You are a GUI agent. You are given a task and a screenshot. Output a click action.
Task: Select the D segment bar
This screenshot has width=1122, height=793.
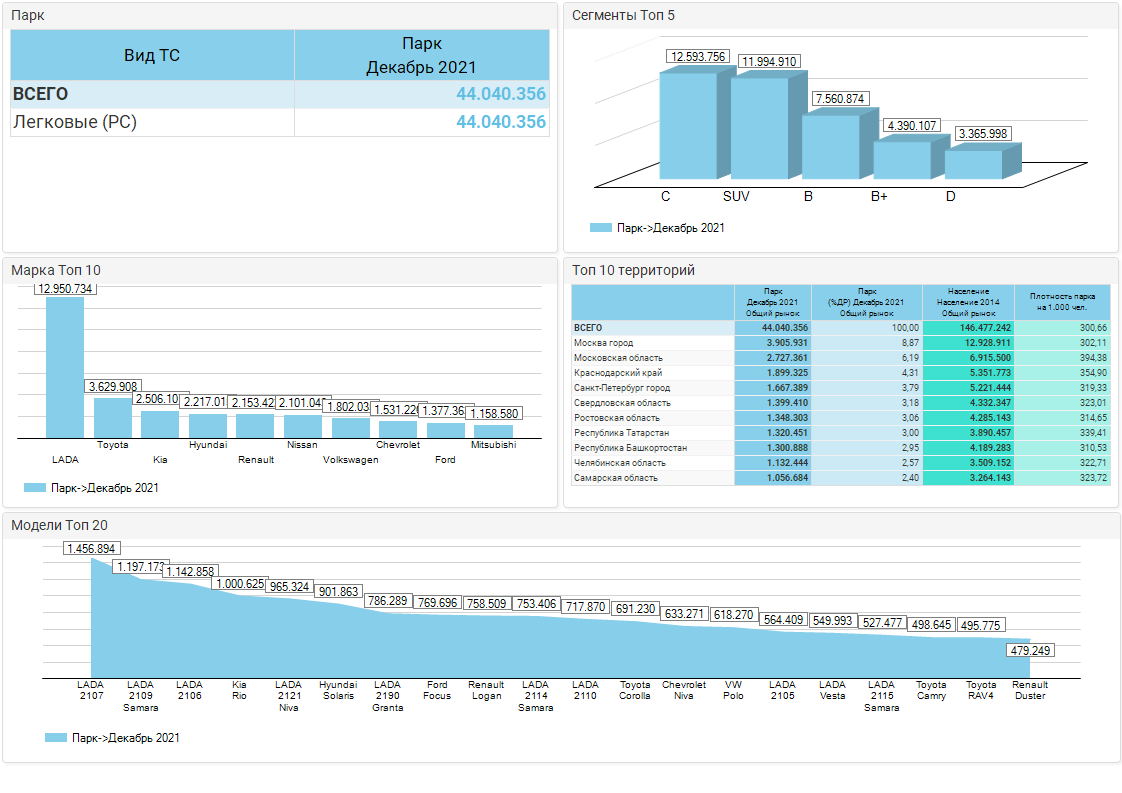tap(973, 164)
